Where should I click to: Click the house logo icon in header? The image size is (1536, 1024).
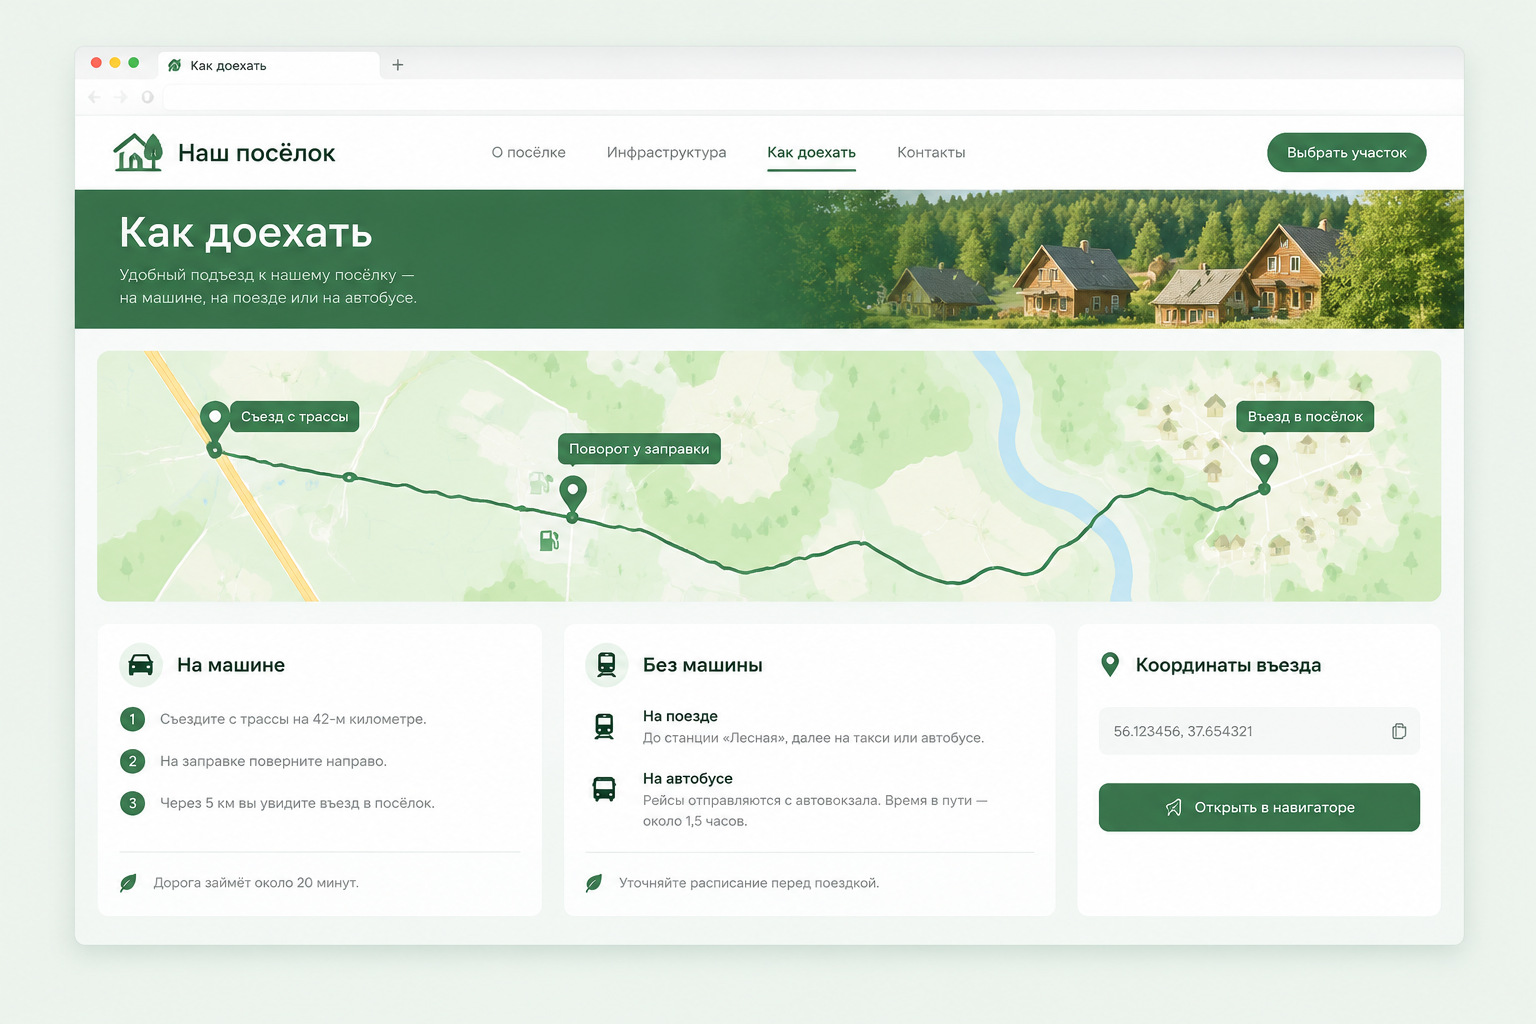click(x=138, y=152)
